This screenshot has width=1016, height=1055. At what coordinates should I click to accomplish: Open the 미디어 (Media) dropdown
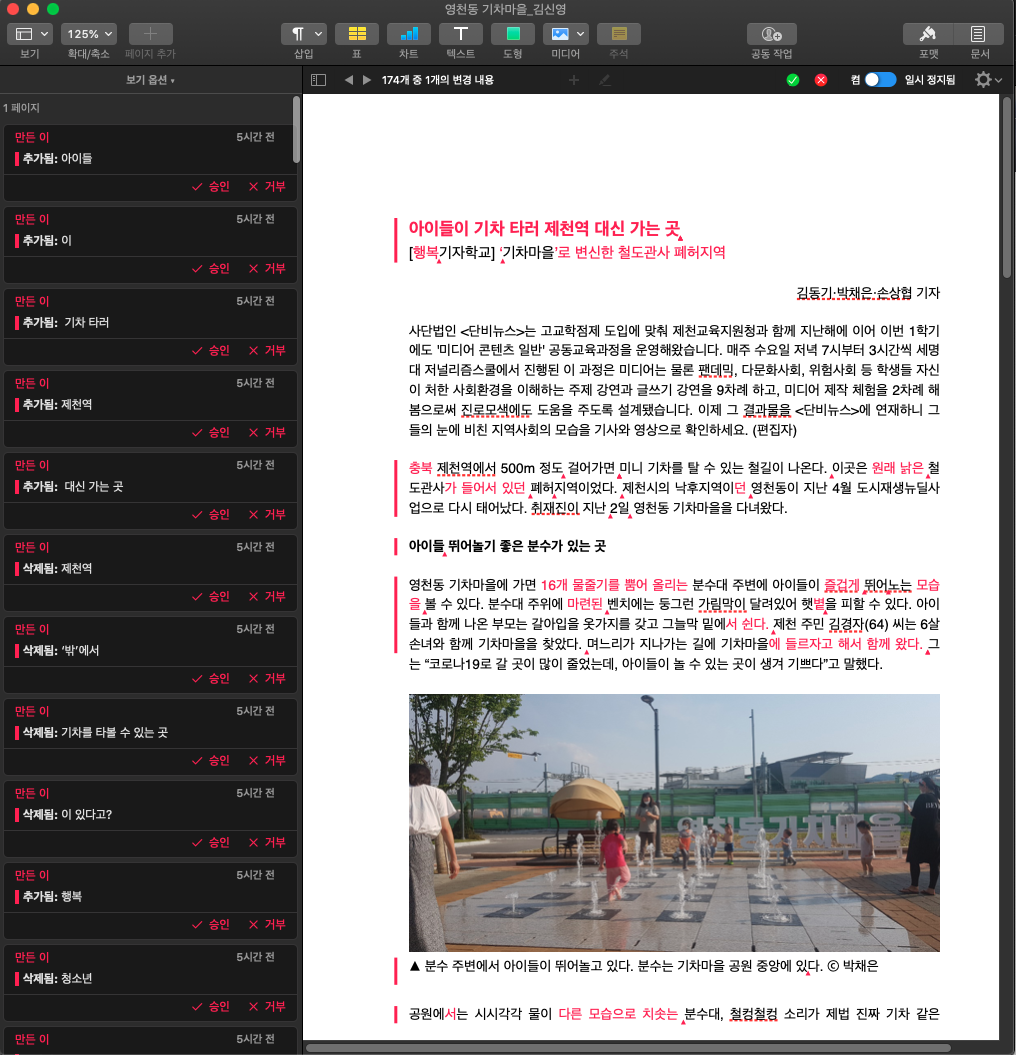click(566, 34)
